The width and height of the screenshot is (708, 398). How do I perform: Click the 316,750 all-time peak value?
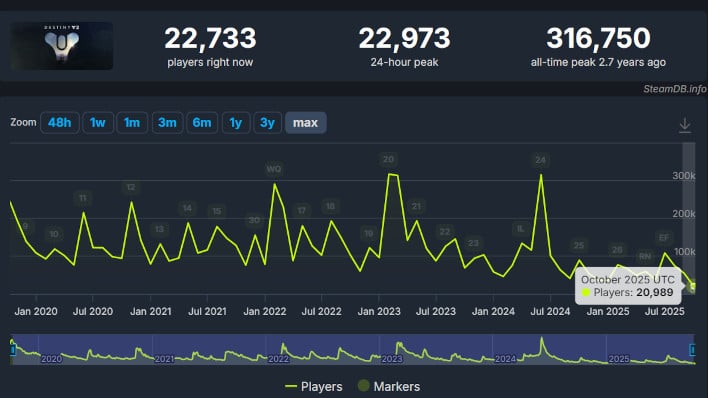(598, 38)
